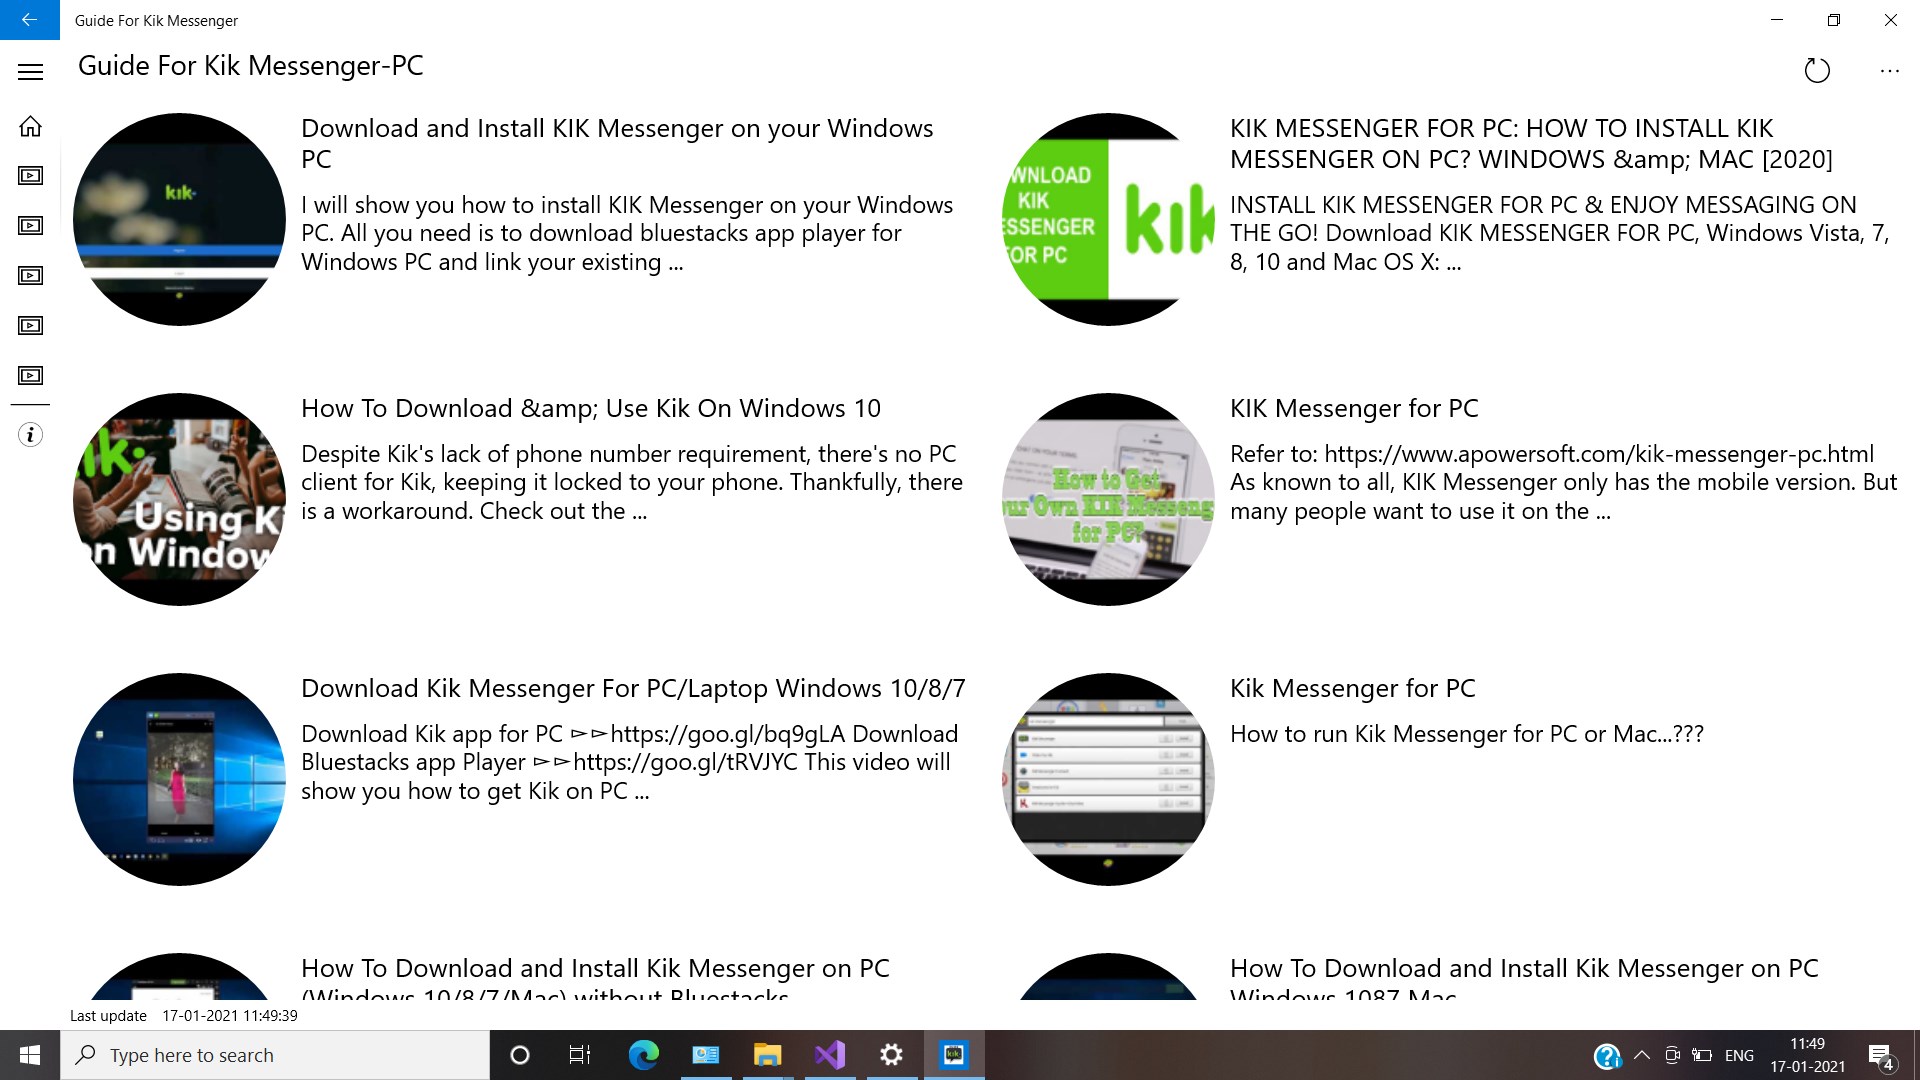The width and height of the screenshot is (1920, 1080).
Task: Open 'Download Kik Messenger For PC/Laptop' entry
Action: (x=632, y=688)
